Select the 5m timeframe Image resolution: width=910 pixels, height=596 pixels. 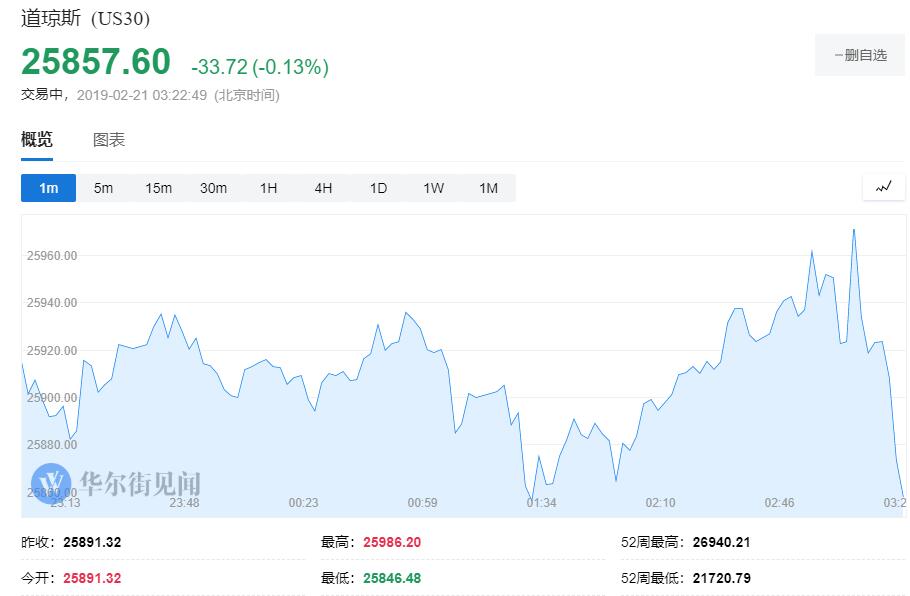103,188
